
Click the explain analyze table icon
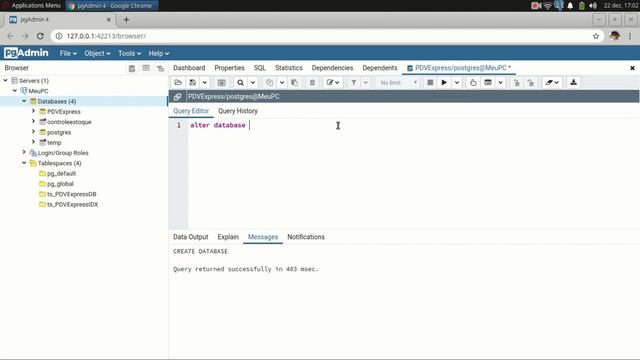point(488,82)
